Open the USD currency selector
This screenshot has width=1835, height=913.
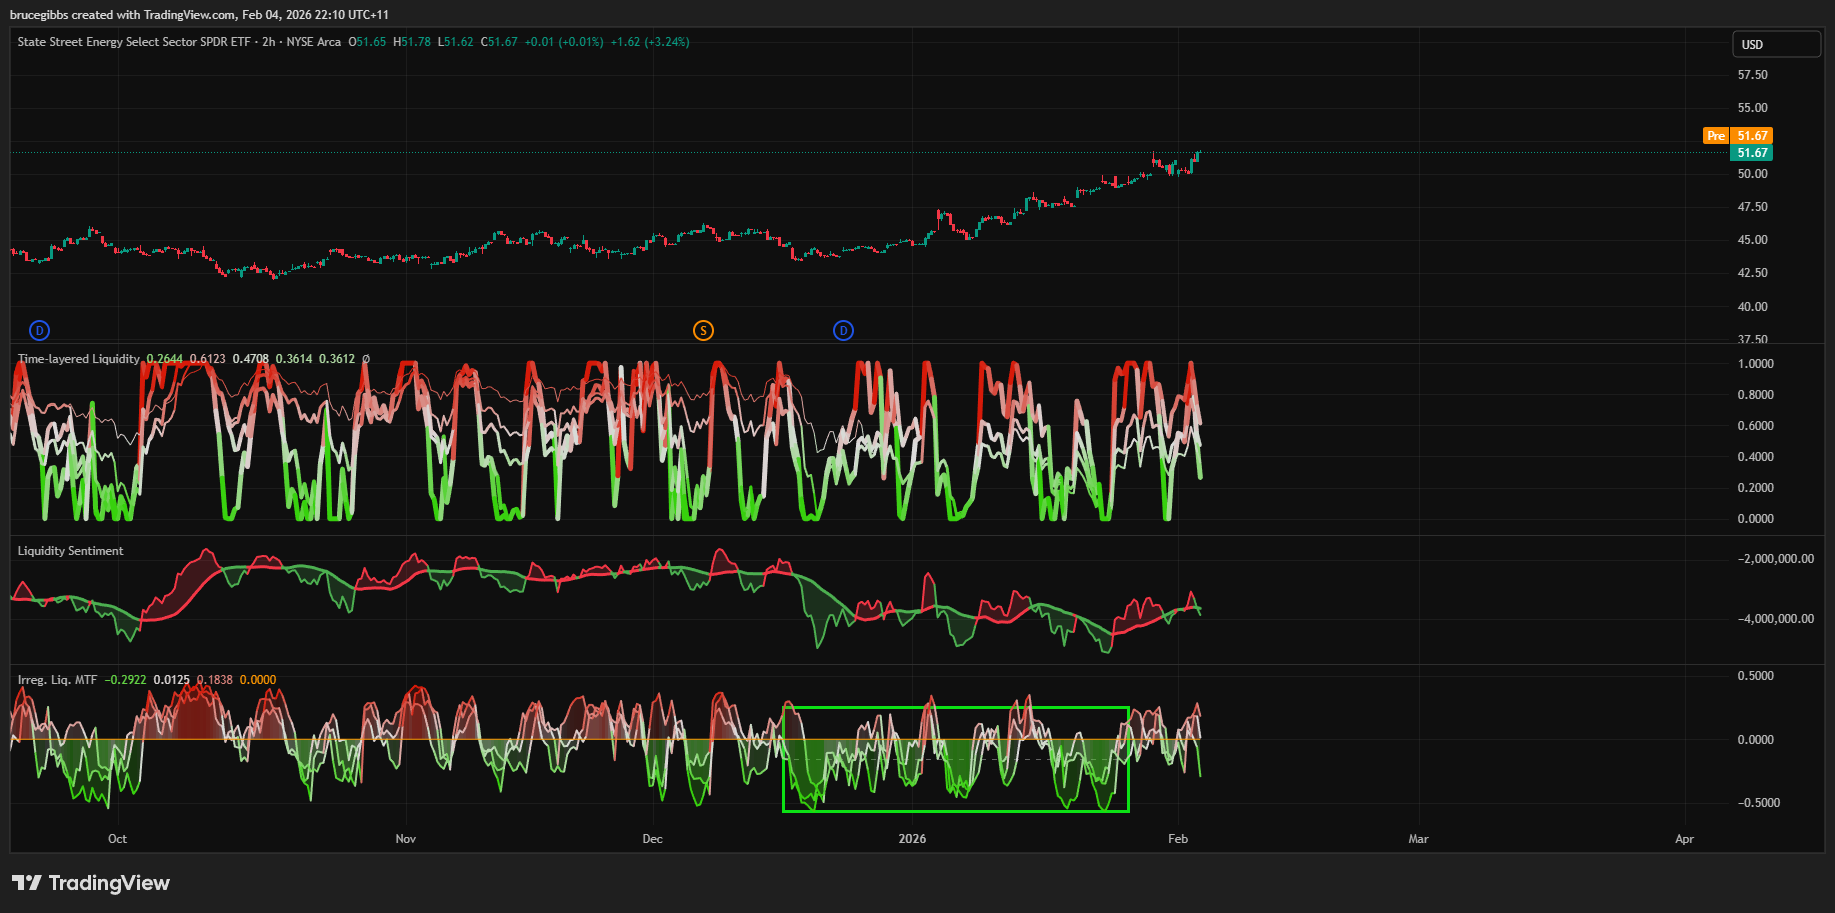(1776, 44)
